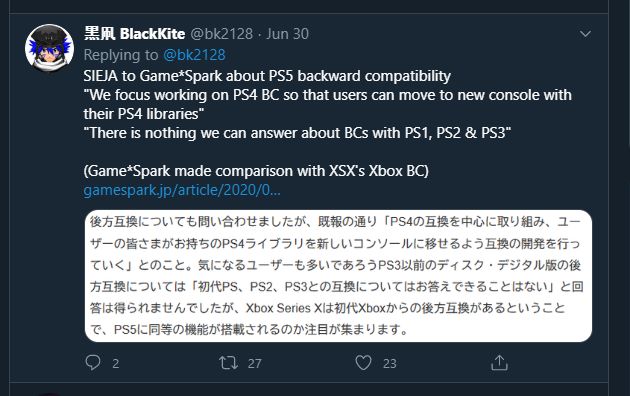Image resolution: width=630 pixels, height=396 pixels.
Task: Open the gray @bk2128 handle in header
Action: point(221,34)
